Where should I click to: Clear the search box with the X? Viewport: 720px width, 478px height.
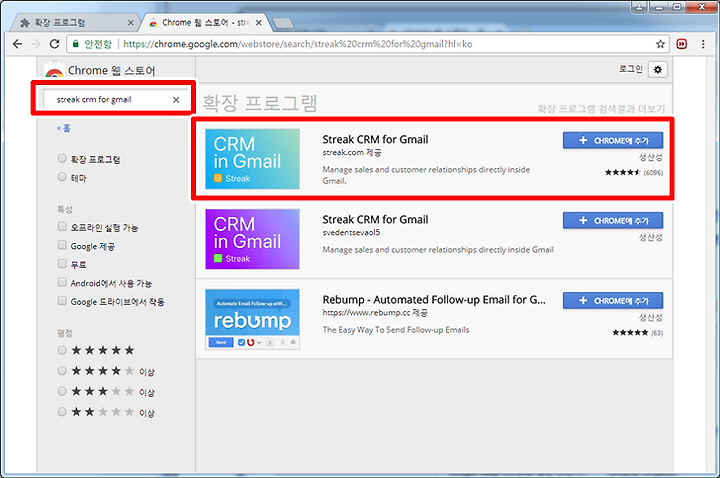coord(176,100)
